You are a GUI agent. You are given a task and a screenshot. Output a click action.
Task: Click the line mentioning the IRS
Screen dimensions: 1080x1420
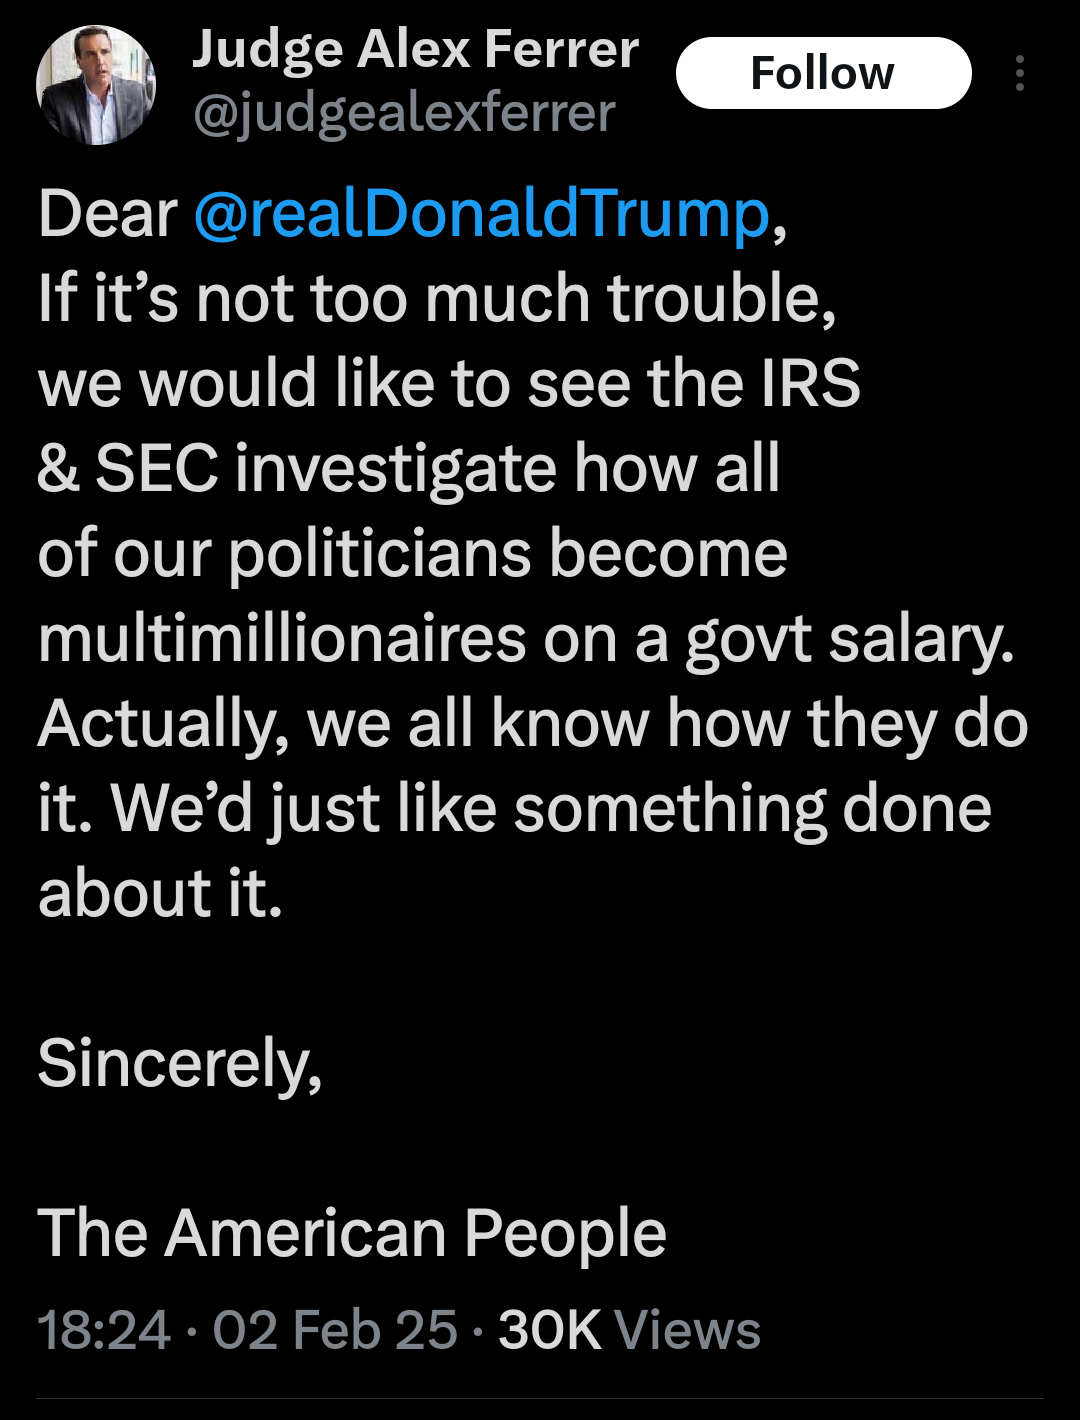tap(449, 384)
